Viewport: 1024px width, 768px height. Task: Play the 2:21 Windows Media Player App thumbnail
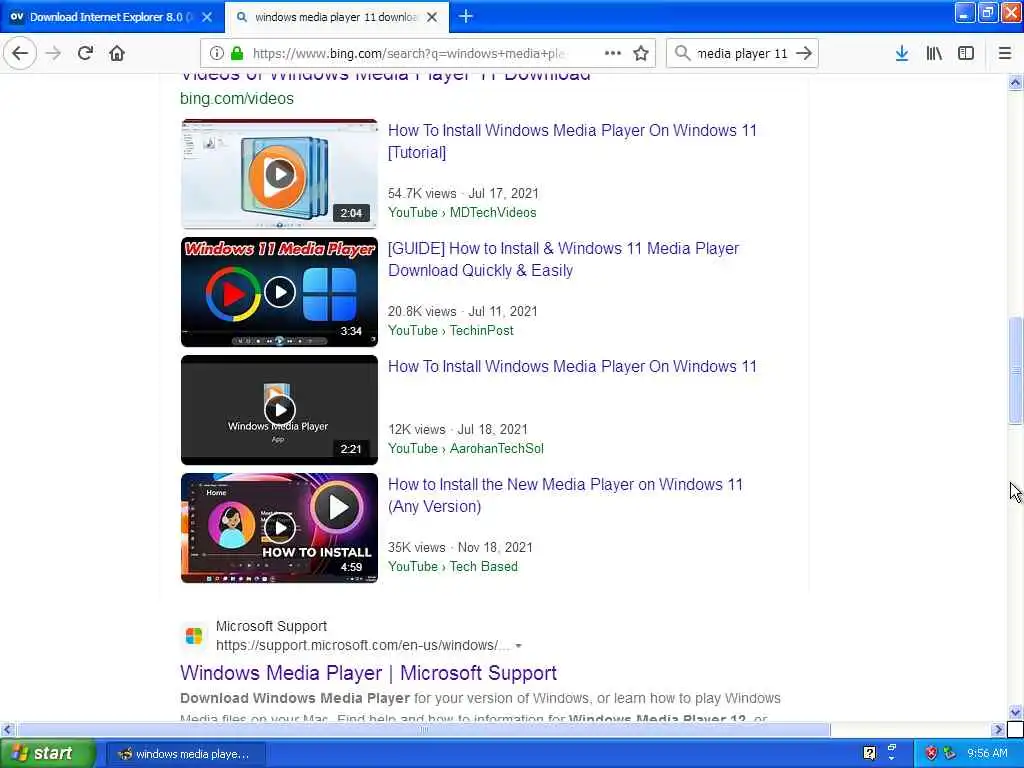pos(280,409)
